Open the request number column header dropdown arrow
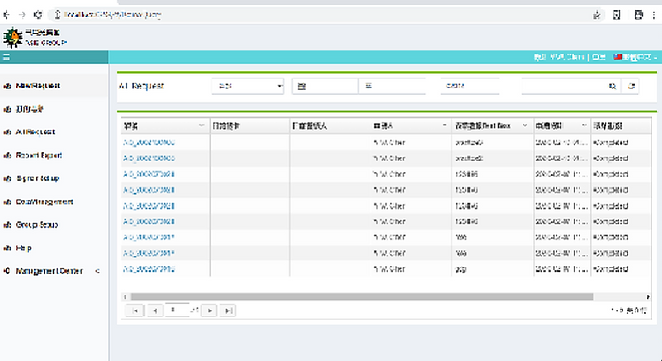Viewport: 662px width, 361px height. click(201, 126)
